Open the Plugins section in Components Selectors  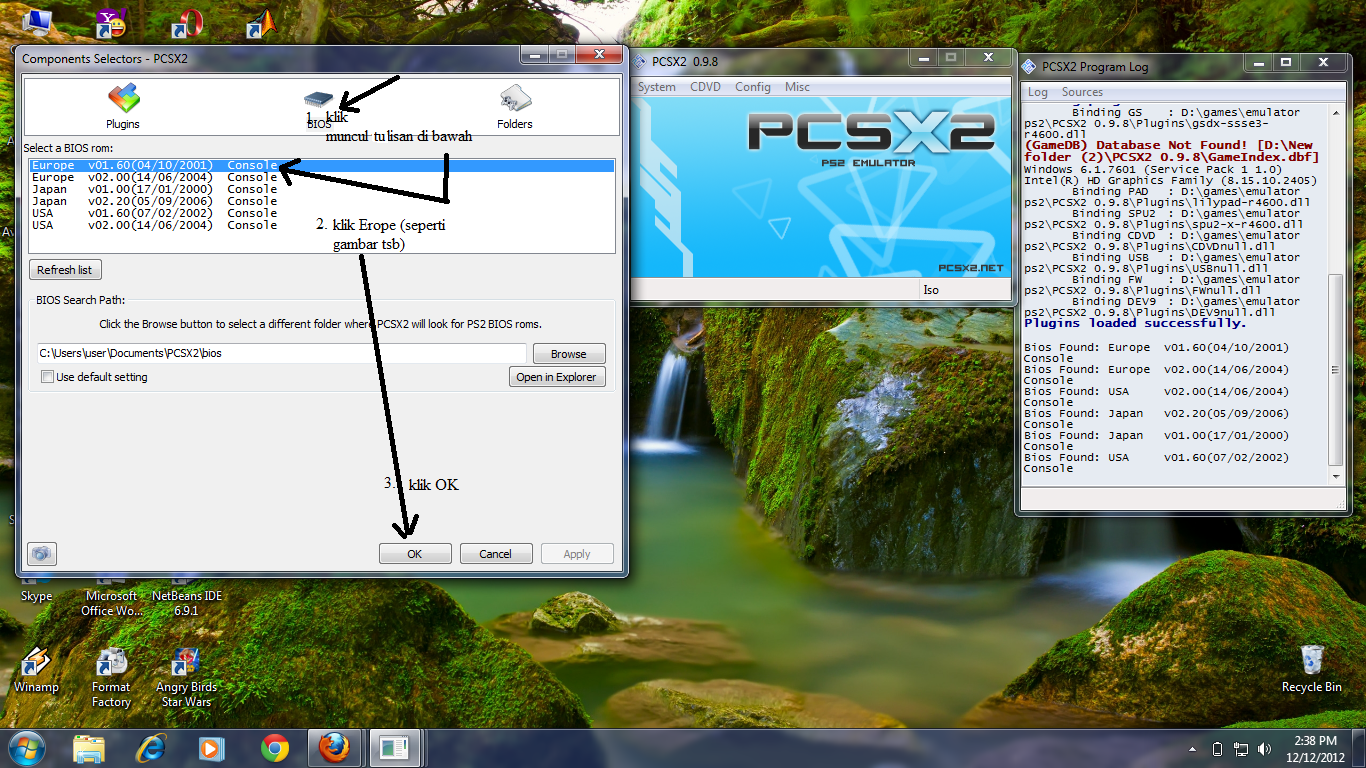[x=123, y=107]
